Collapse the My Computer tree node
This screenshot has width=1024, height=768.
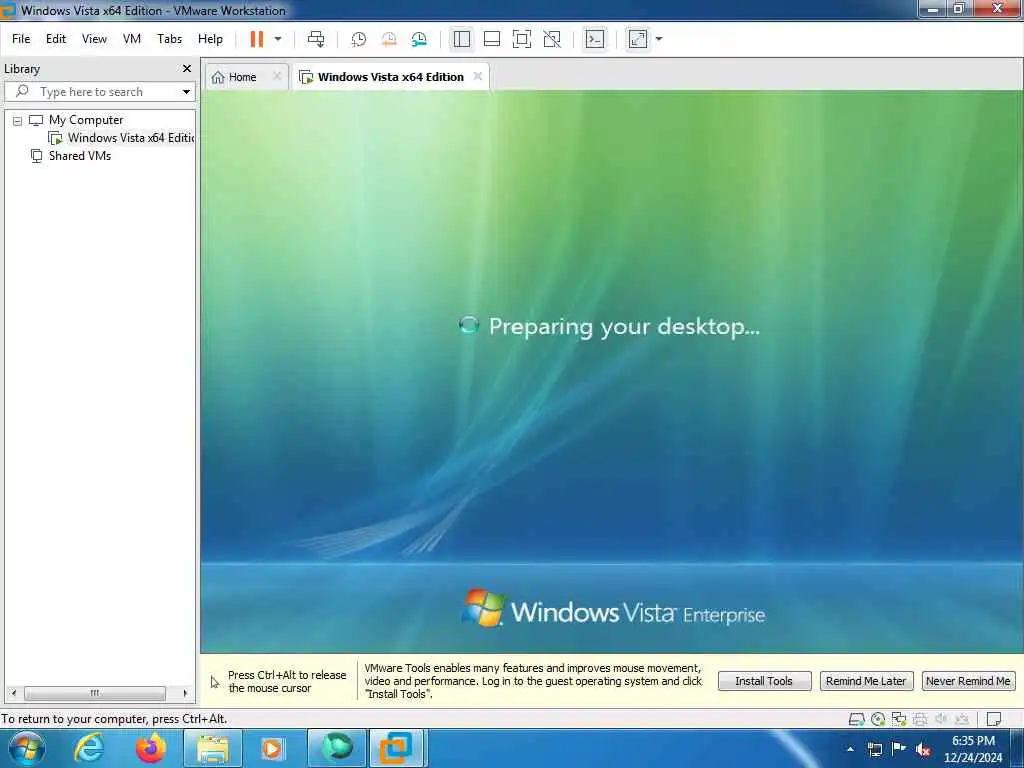18,121
